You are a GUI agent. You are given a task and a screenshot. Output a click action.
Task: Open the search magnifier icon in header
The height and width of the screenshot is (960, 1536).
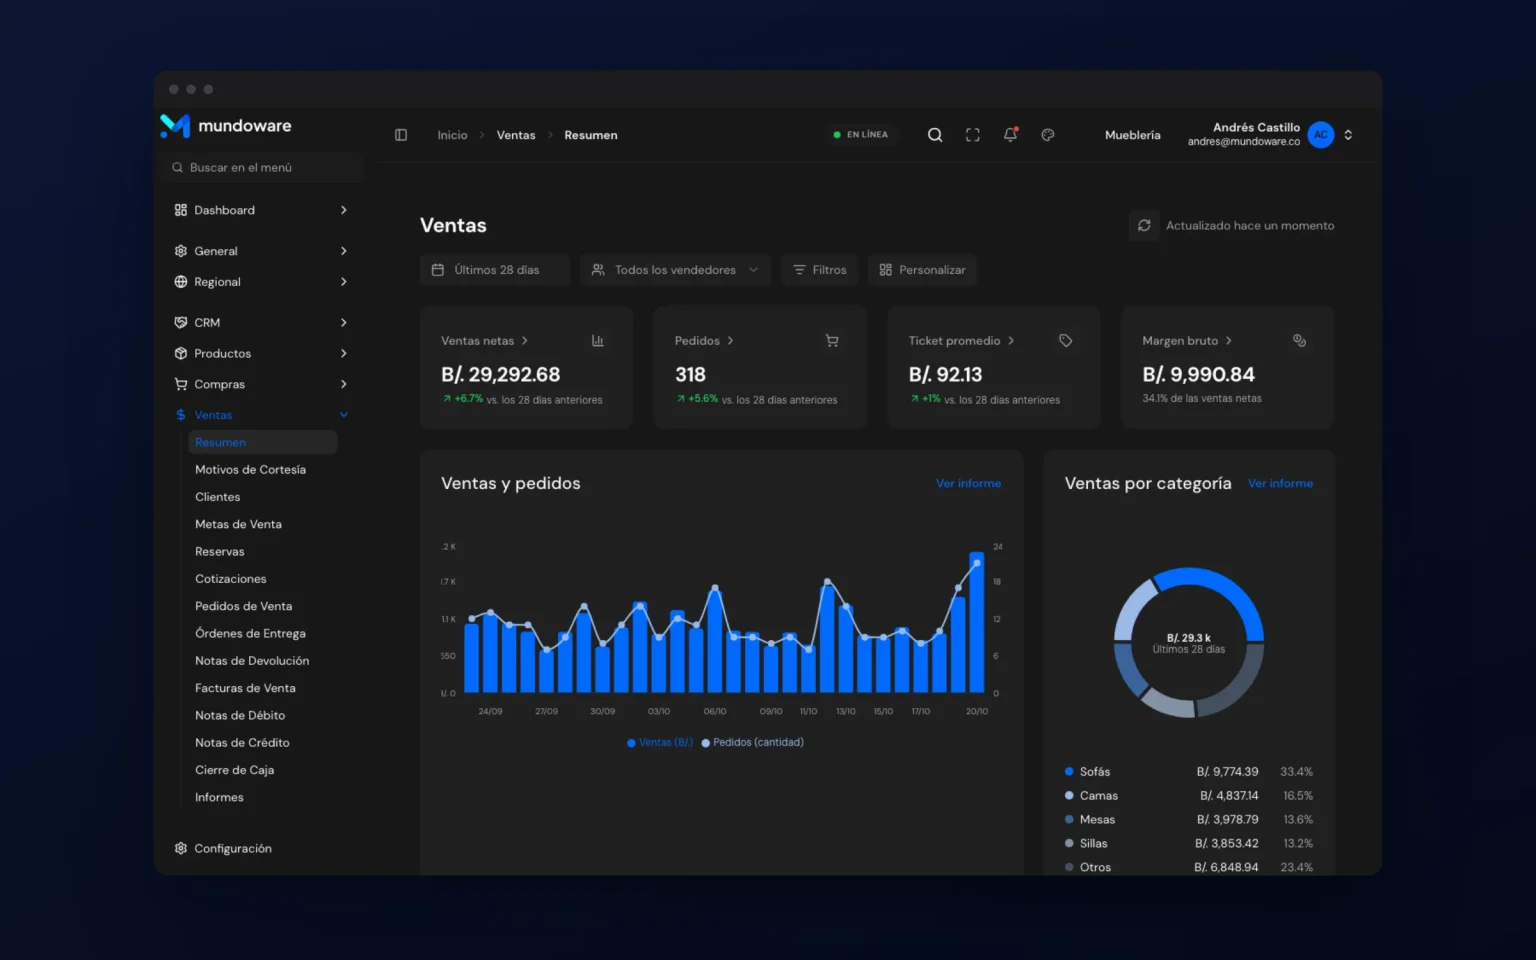pyautogui.click(x=935, y=135)
